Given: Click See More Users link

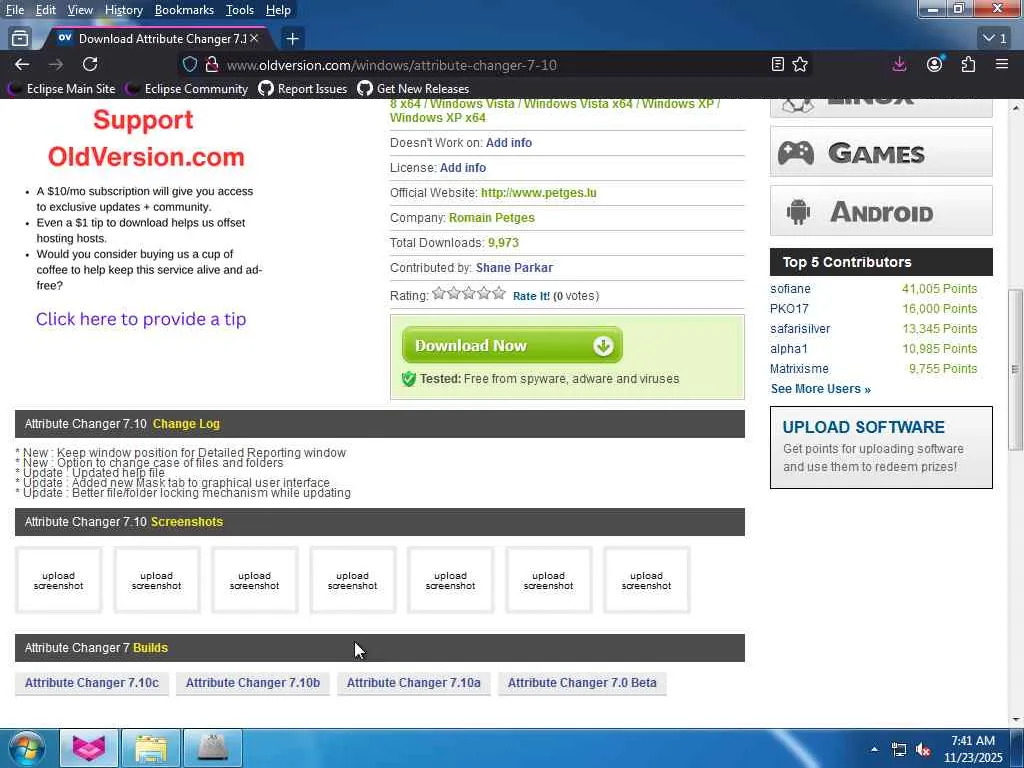Looking at the screenshot, I should (x=820, y=389).
